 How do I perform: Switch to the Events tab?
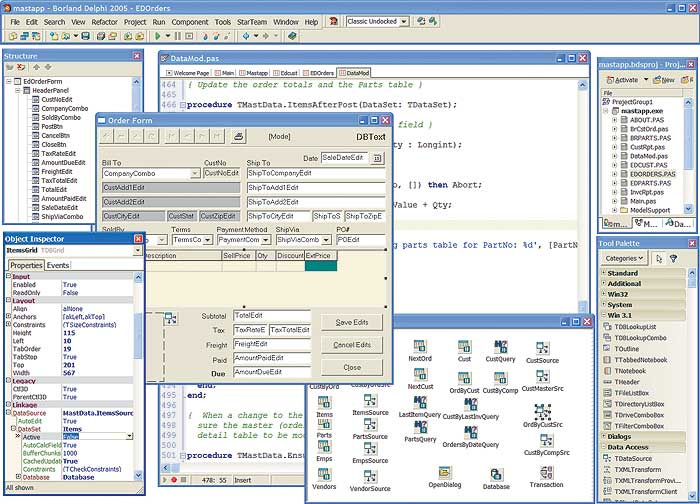pyautogui.click(x=58, y=265)
